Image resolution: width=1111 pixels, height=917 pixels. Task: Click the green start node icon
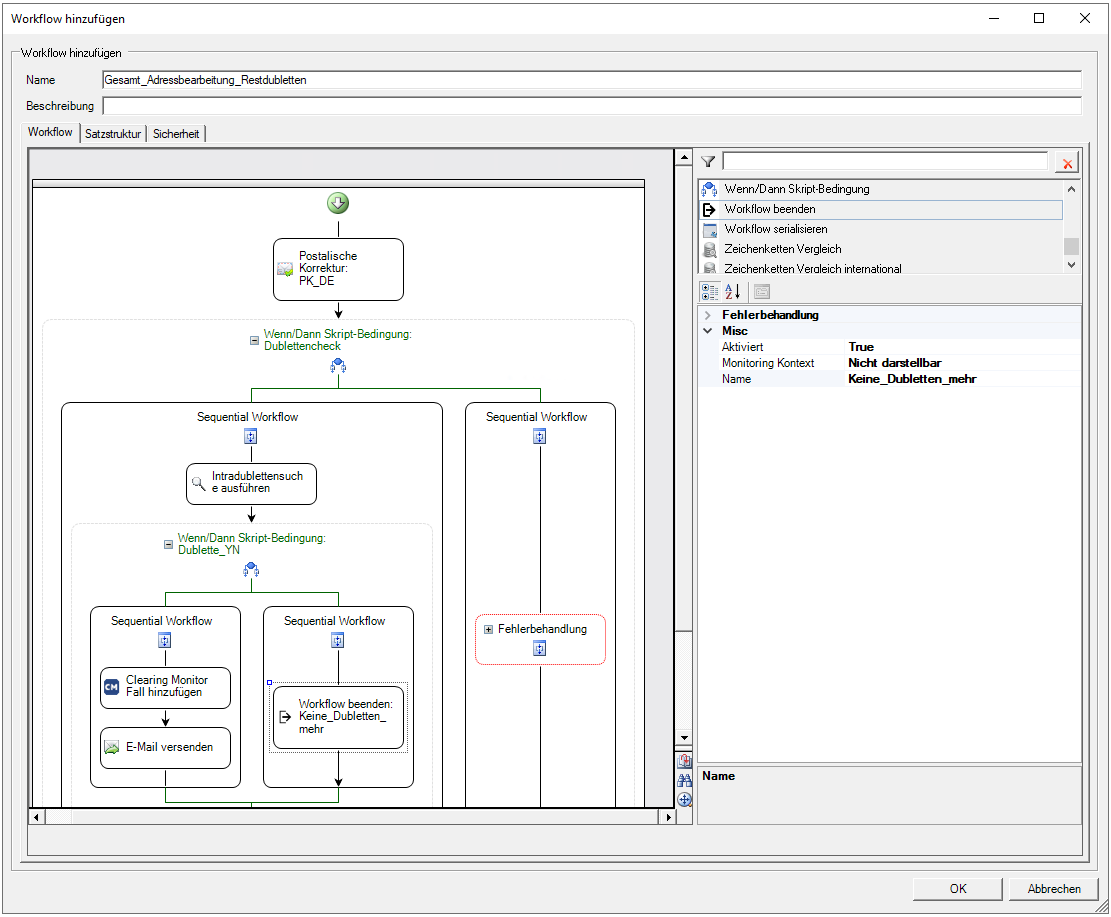click(x=338, y=203)
